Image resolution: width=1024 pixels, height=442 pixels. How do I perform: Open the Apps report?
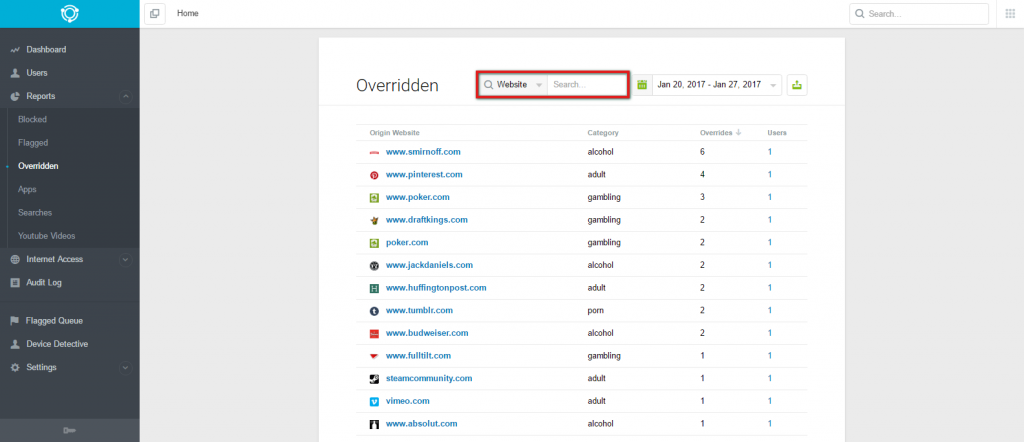[x=27, y=189]
